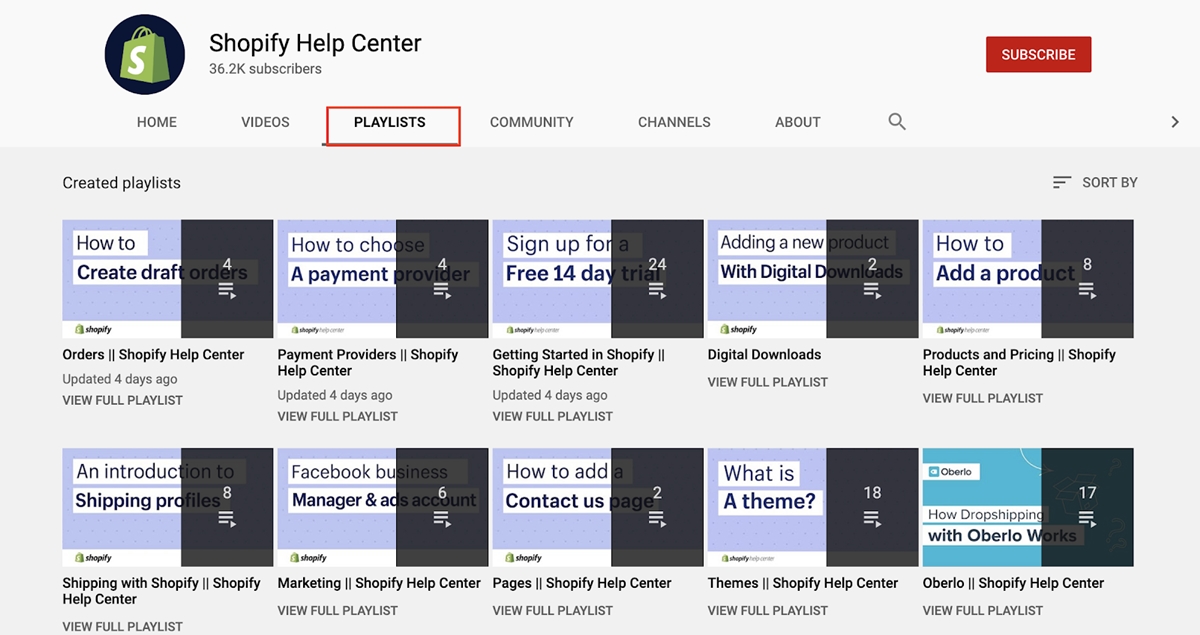Open the Community tab
The image size is (1200, 635).
coord(531,122)
